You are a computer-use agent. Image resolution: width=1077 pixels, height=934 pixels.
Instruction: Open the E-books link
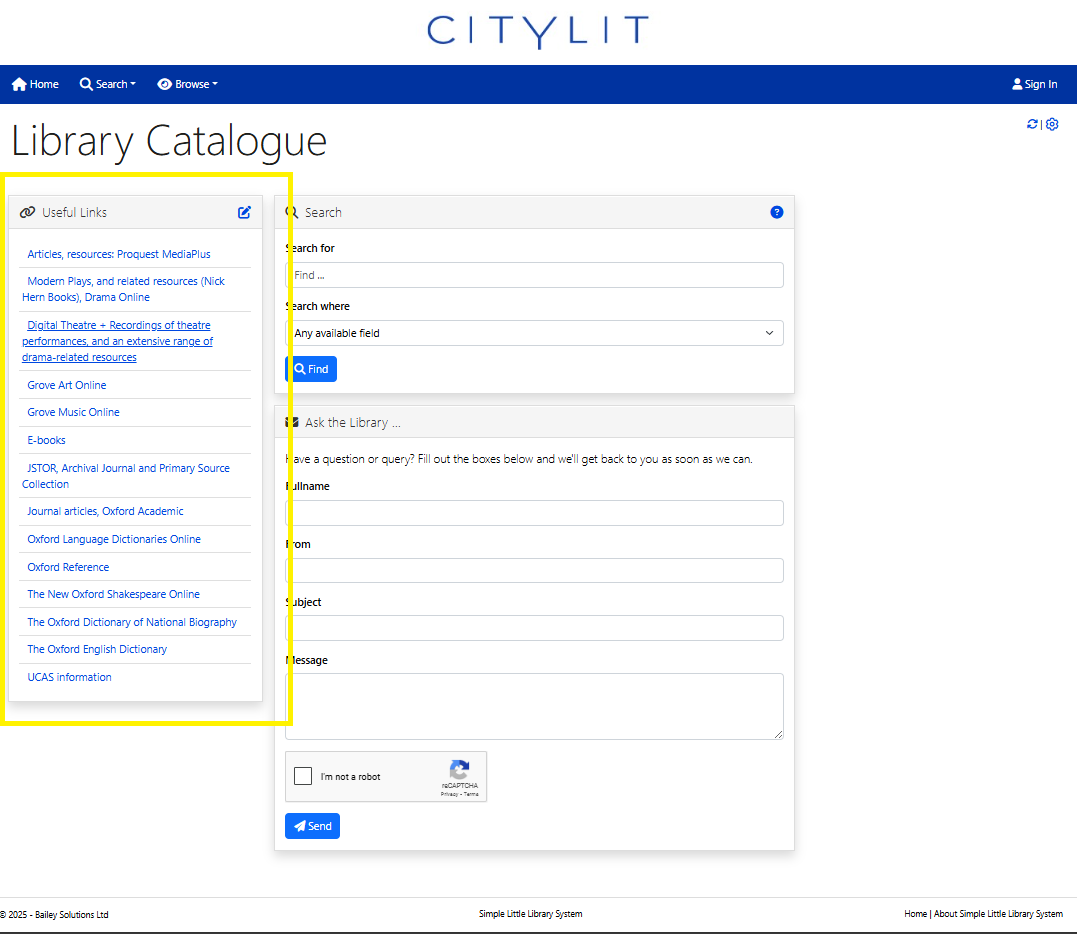tap(46, 440)
